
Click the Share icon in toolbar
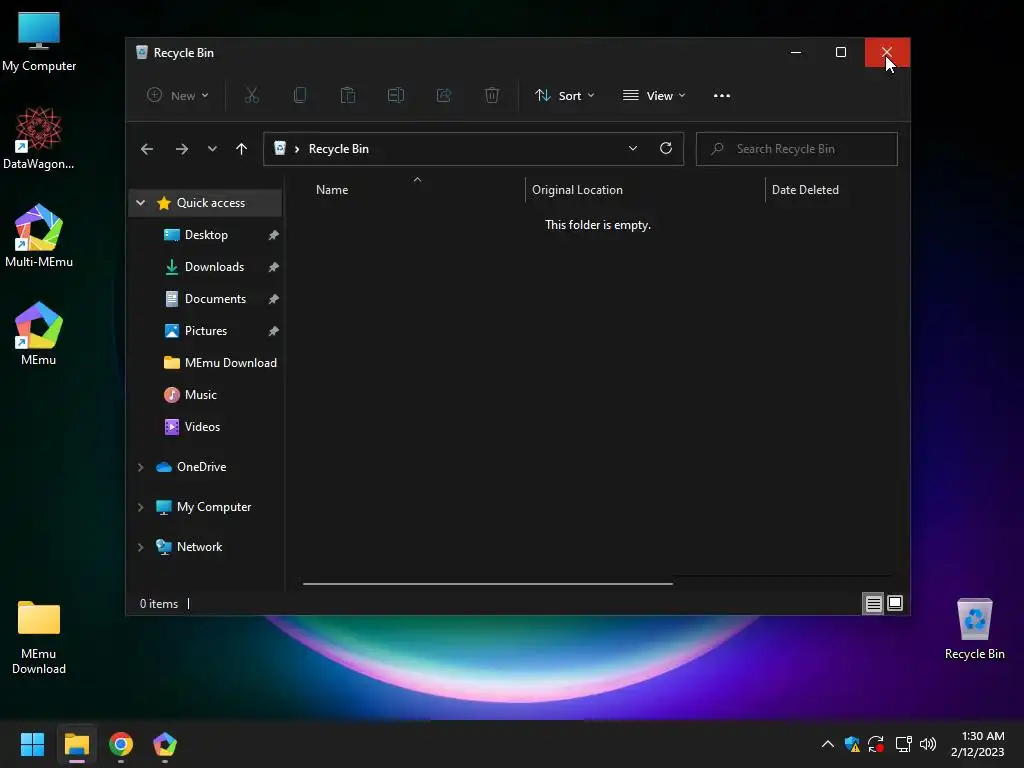[x=444, y=95]
